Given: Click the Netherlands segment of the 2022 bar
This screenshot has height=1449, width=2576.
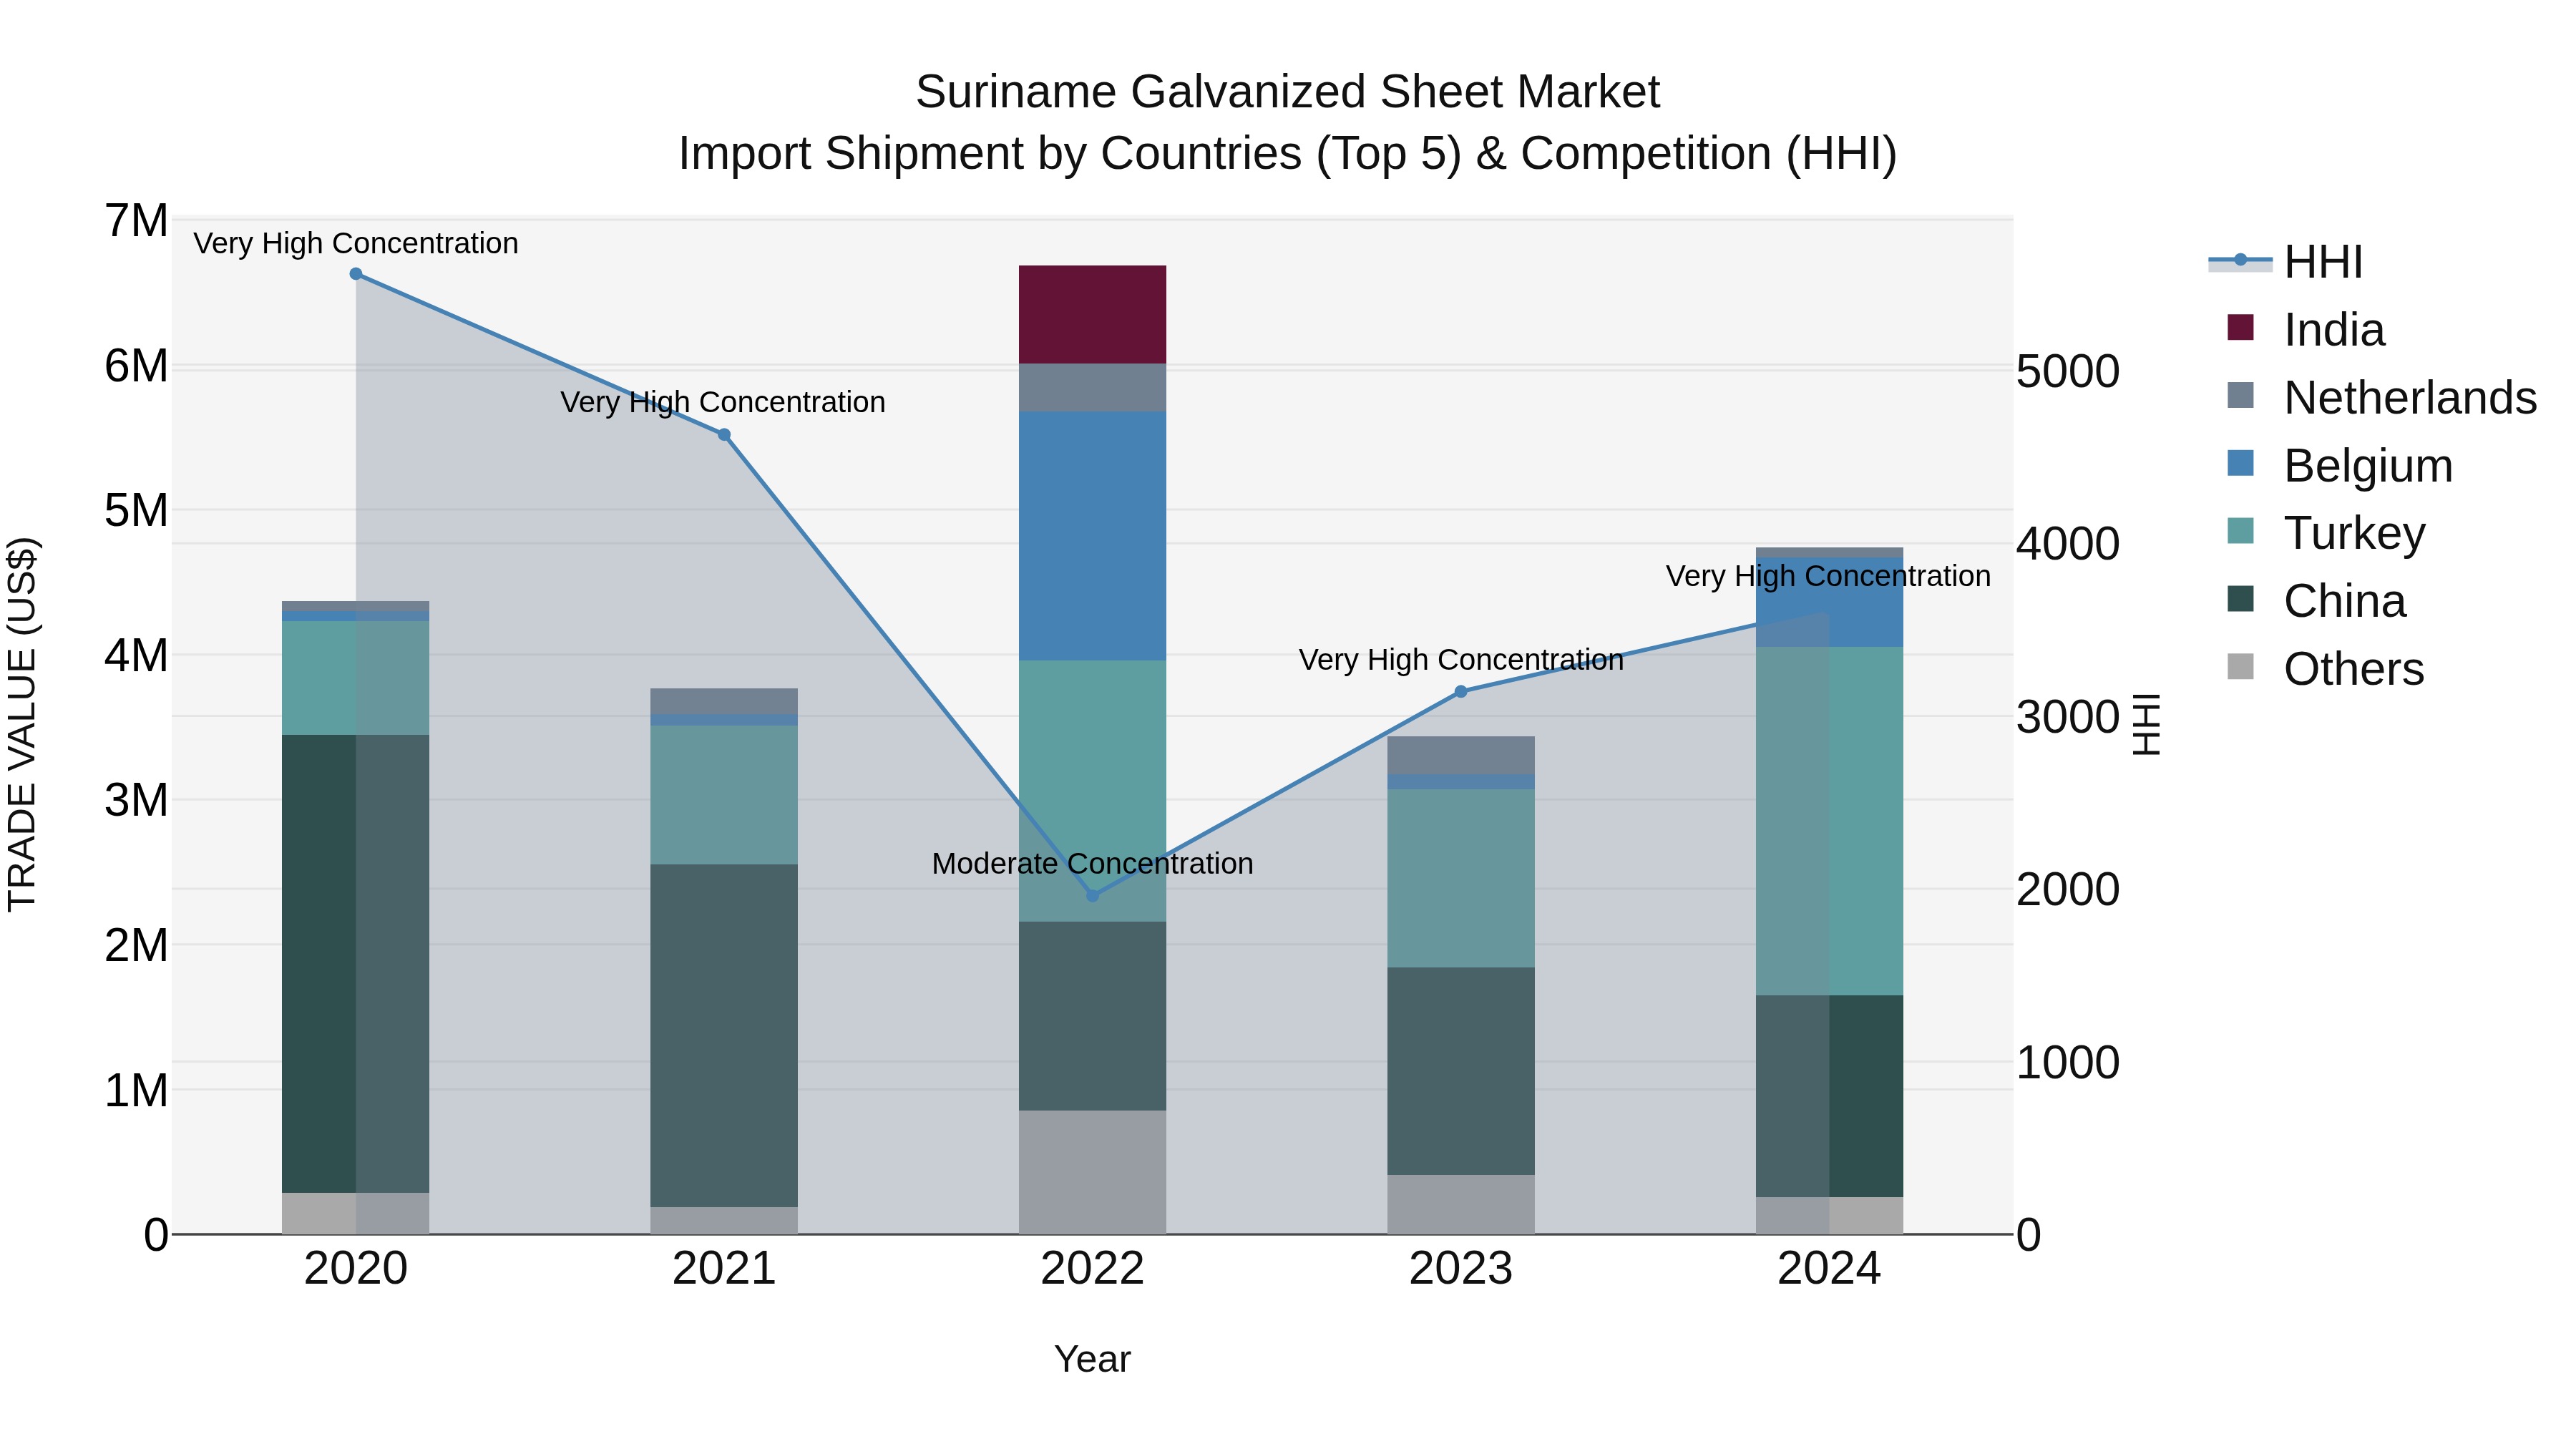Looking at the screenshot, I should tap(1092, 388).
